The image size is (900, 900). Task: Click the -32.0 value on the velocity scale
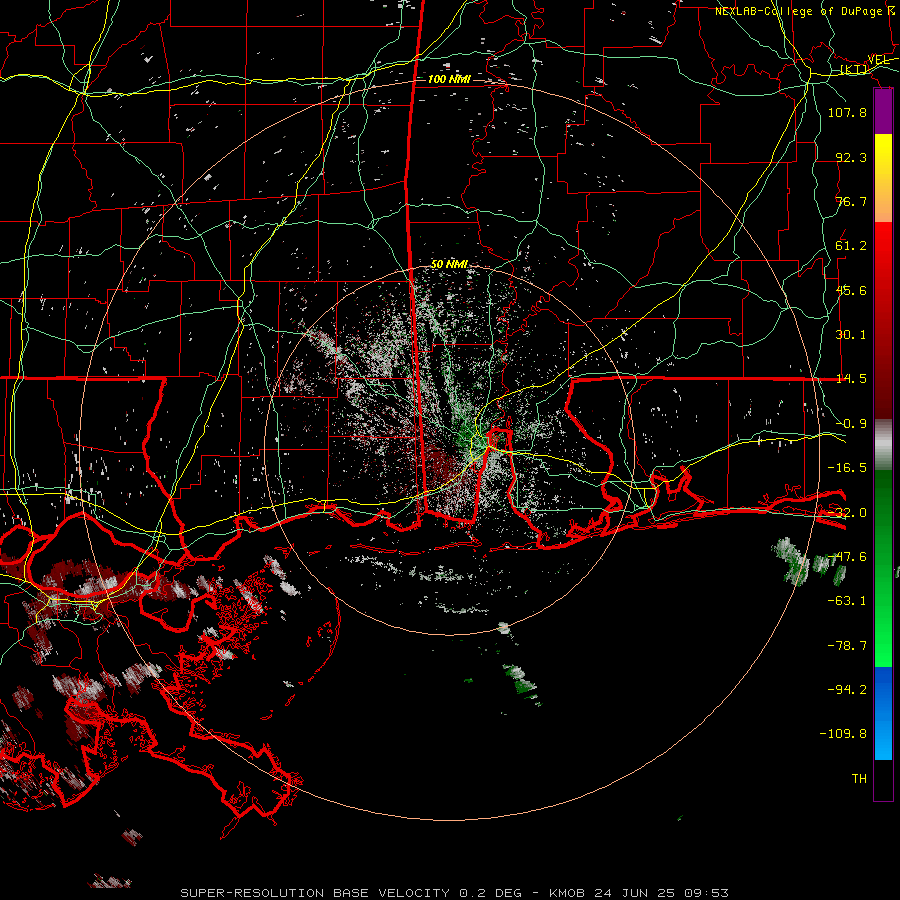tap(847, 513)
